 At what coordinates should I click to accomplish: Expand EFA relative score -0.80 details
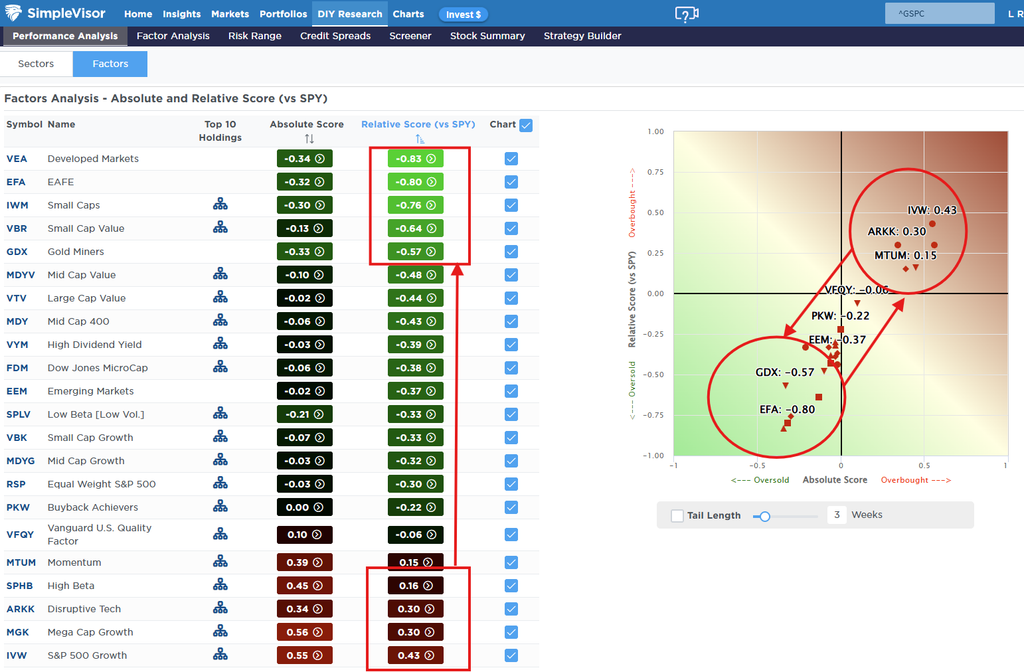tap(415, 182)
